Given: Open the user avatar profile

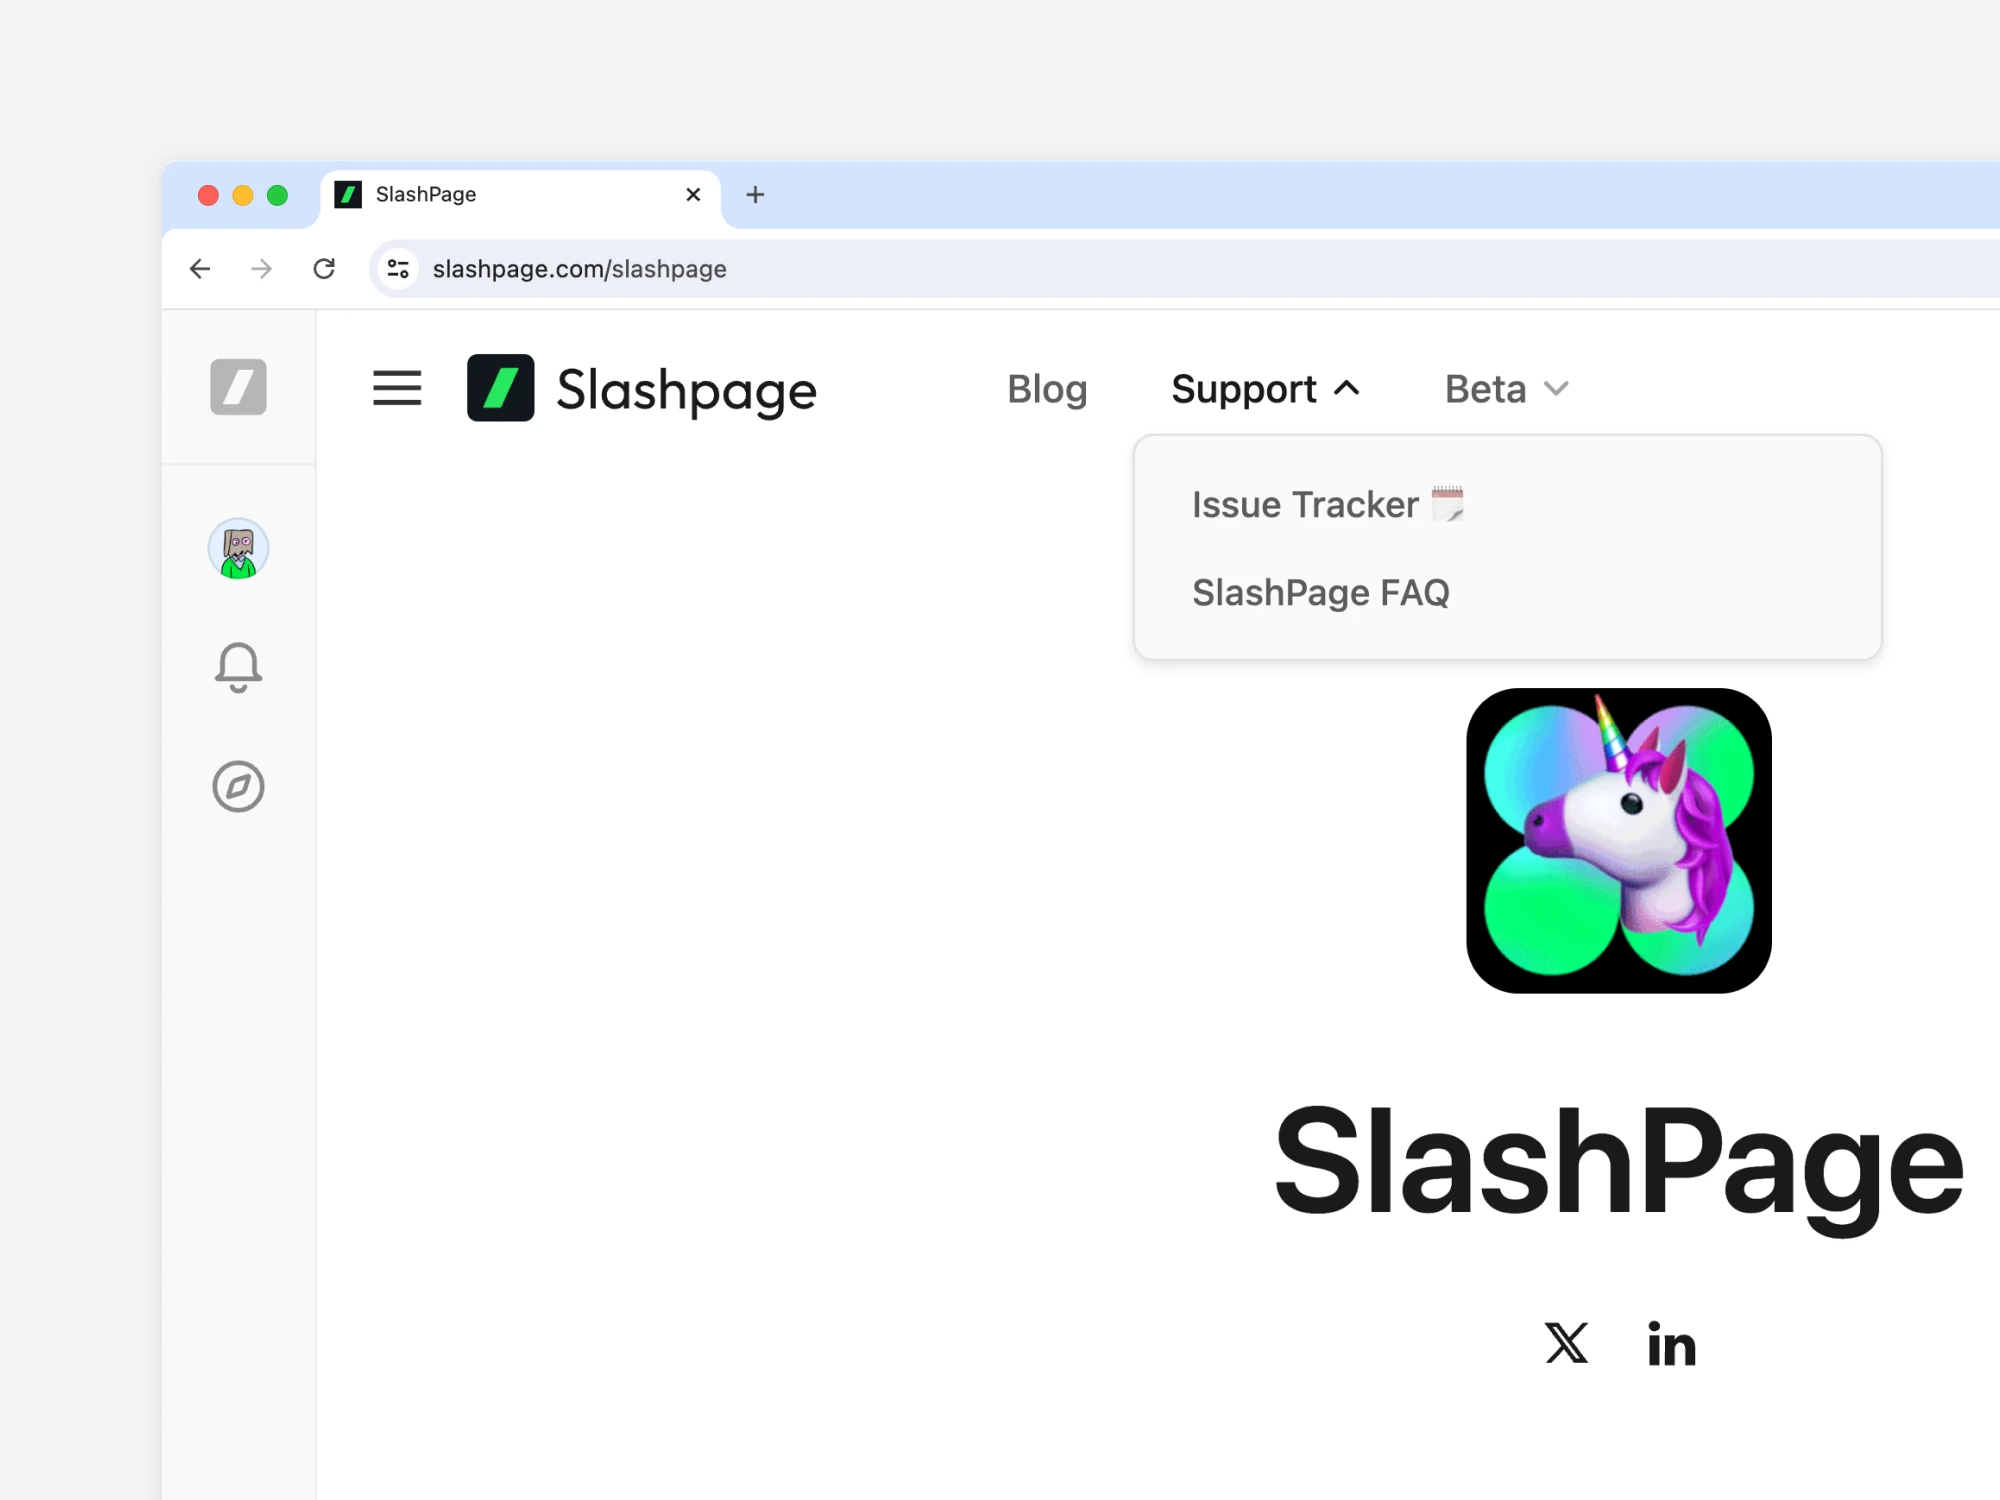Looking at the screenshot, I should click(238, 549).
